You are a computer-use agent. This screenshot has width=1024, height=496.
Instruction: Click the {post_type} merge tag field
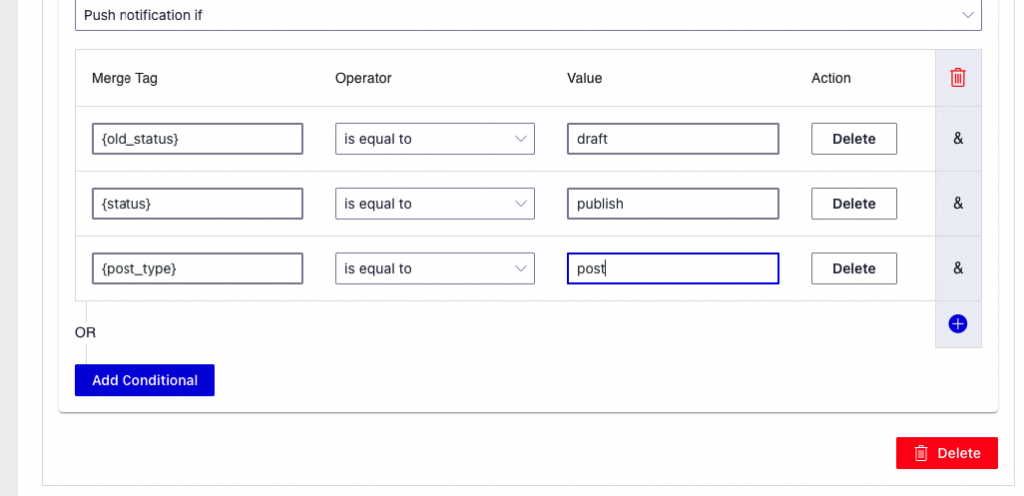coord(197,268)
